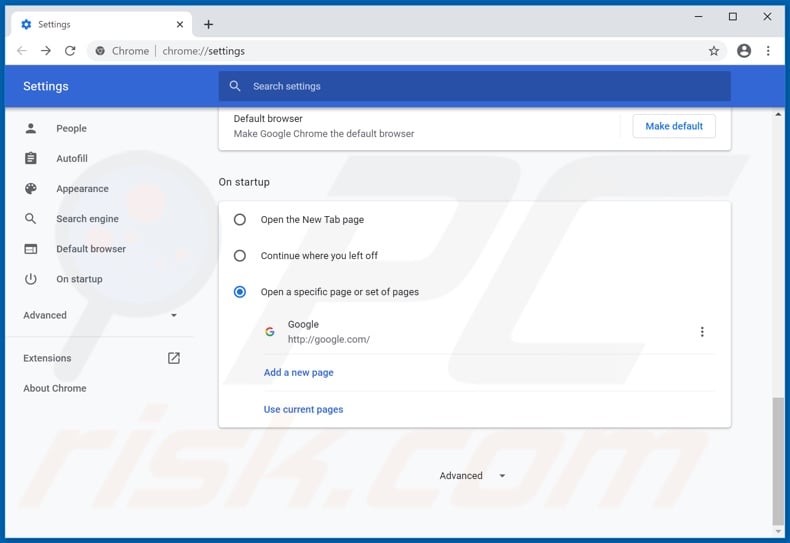
Task: Click the search magnifier icon in settings bar
Action: tap(235, 86)
